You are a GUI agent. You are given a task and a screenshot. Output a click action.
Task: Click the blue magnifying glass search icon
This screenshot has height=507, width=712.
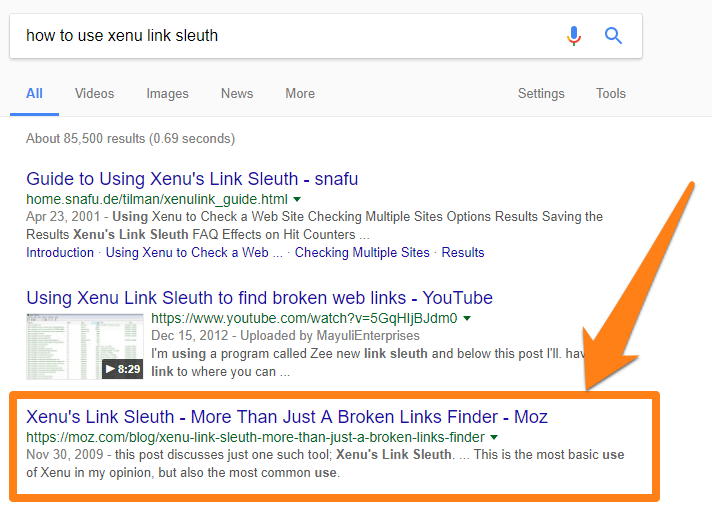click(614, 36)
